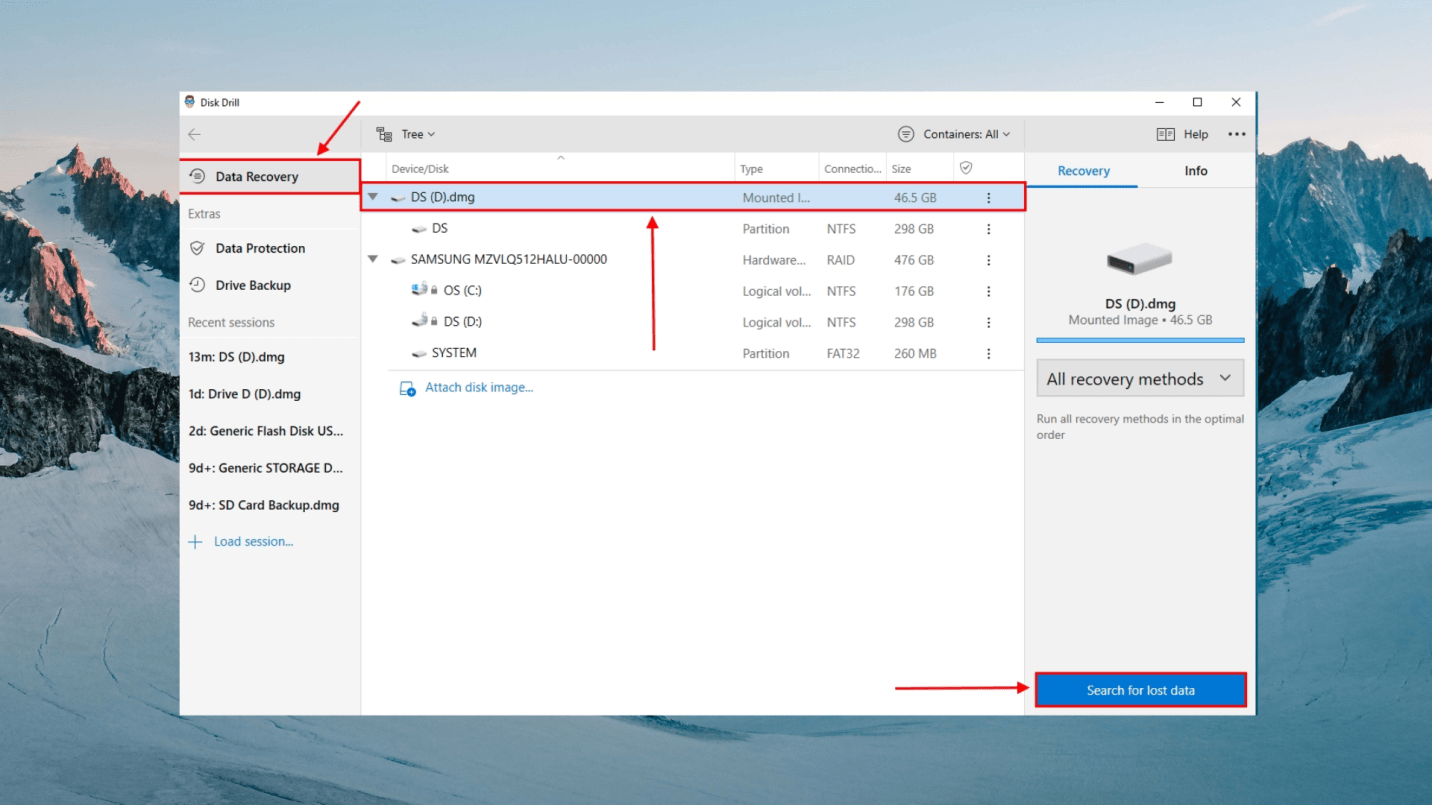1432x805 pixels.
Task: Open the more menu for DS (D).dmg row
Action: [989, 198]
